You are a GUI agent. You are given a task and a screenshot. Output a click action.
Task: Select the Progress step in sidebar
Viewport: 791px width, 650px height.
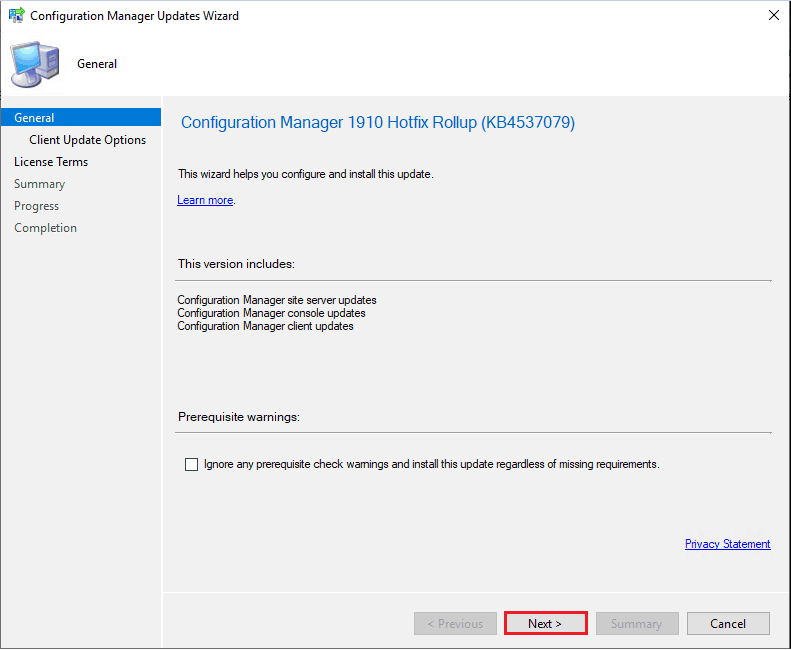[x=36, y=206]
